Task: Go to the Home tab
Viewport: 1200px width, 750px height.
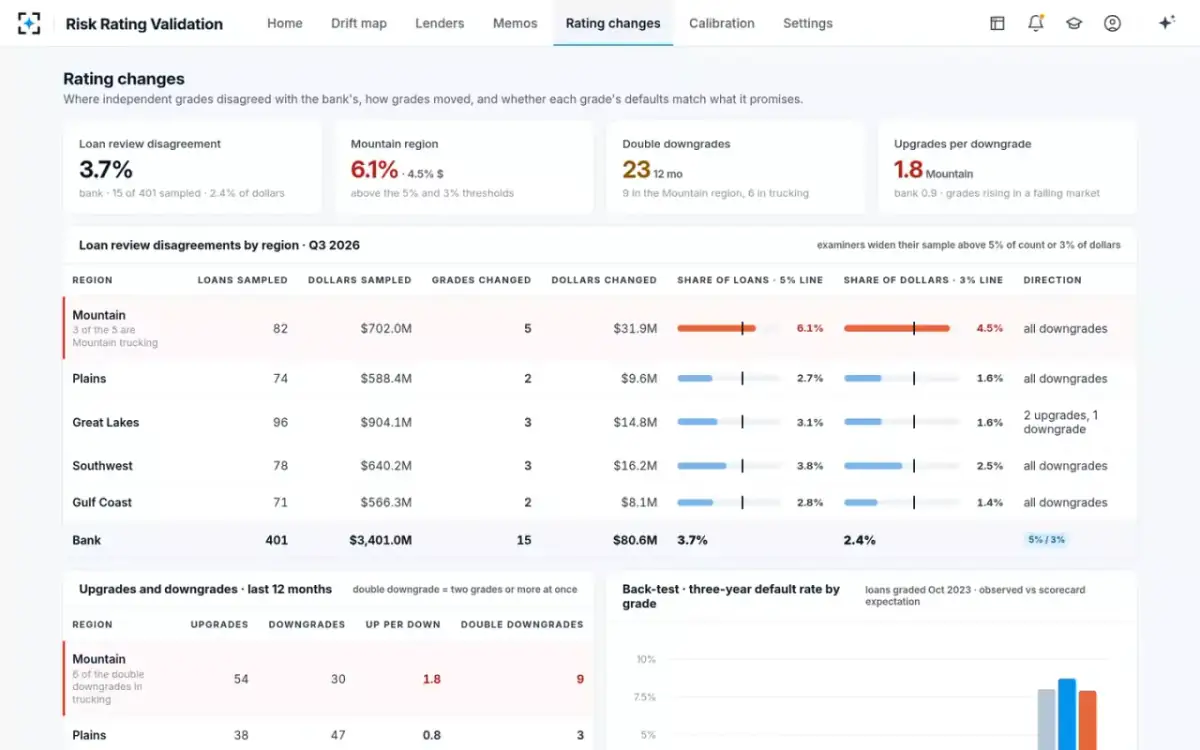Action: [285, 23]
